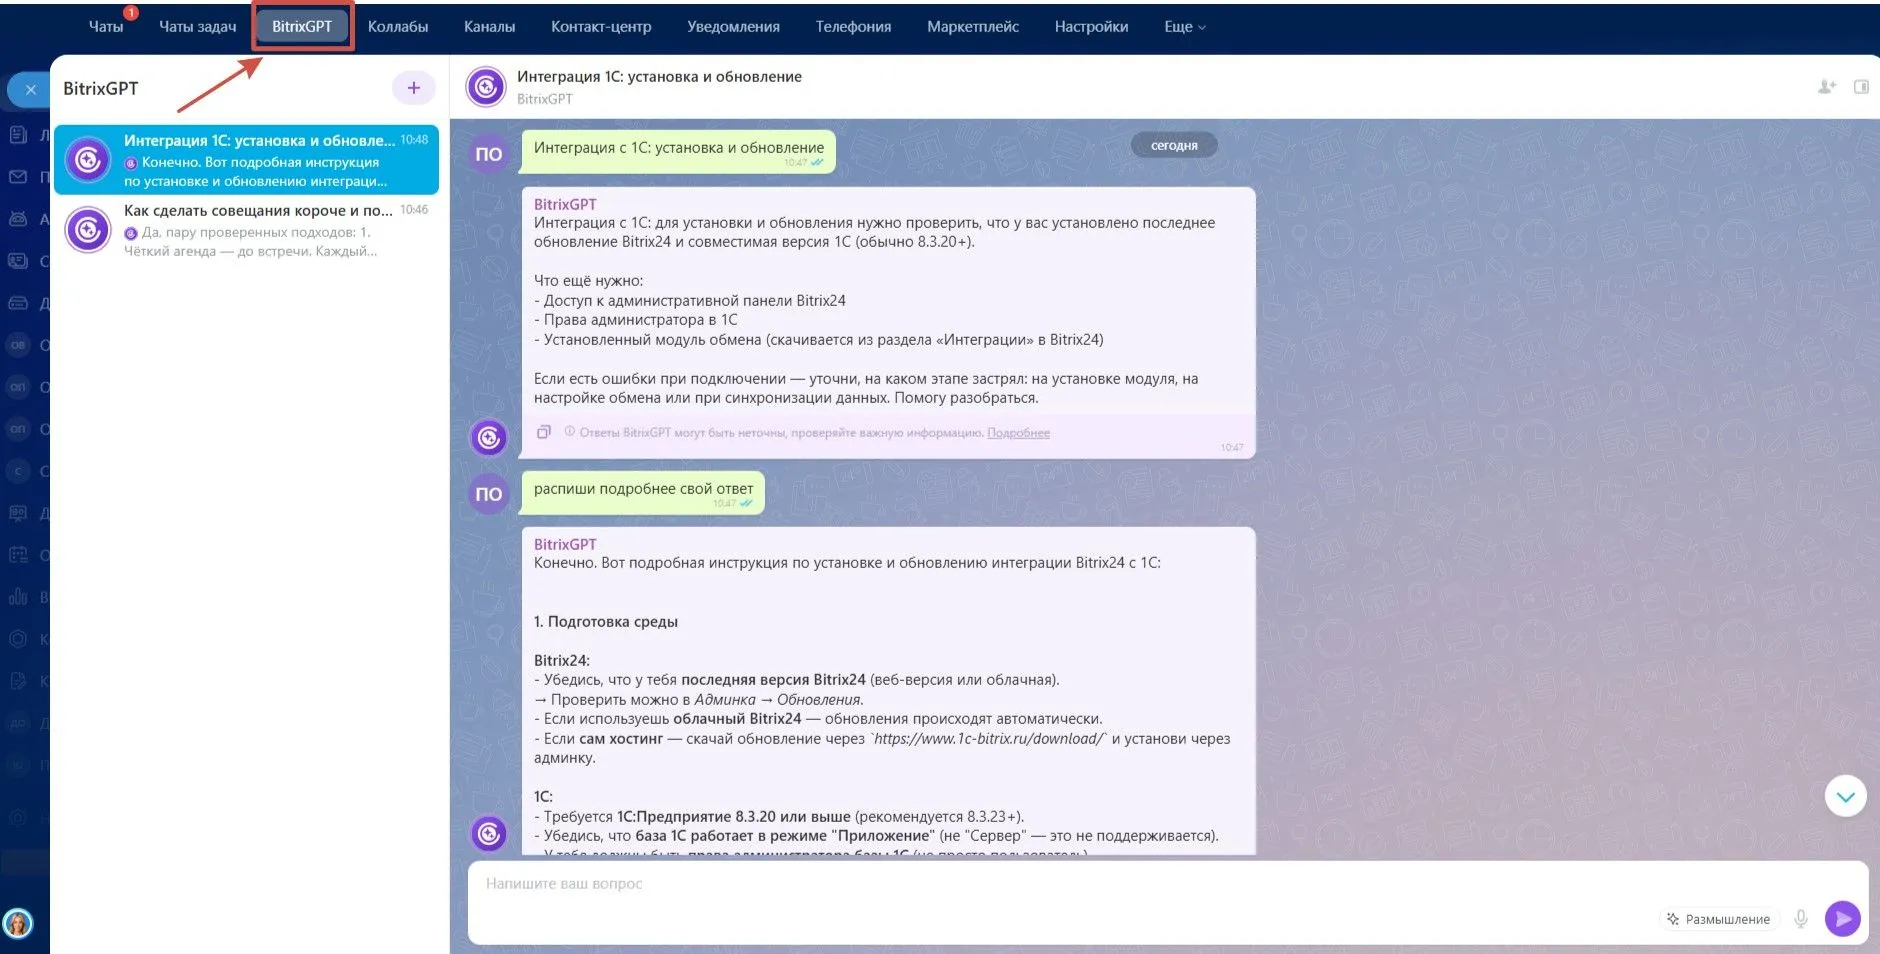Copy the first BitrixGPT answer via copy icon

543,432
